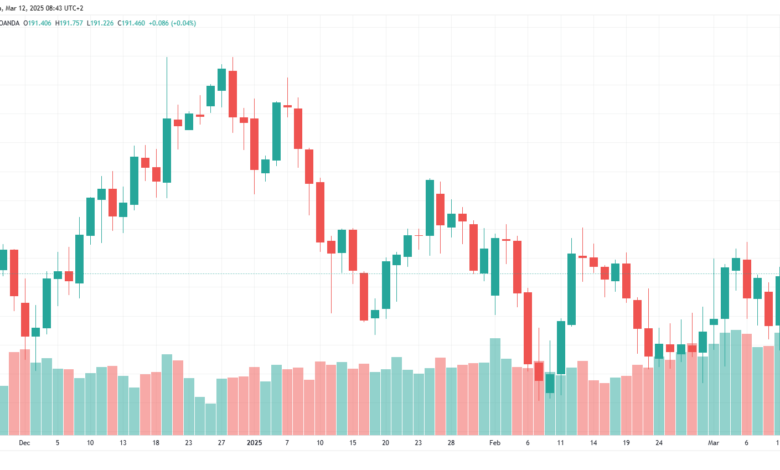The image size is (780, 470).
Task: Click the tallest green volume bar near Feb
Action: tap(495, 387)
